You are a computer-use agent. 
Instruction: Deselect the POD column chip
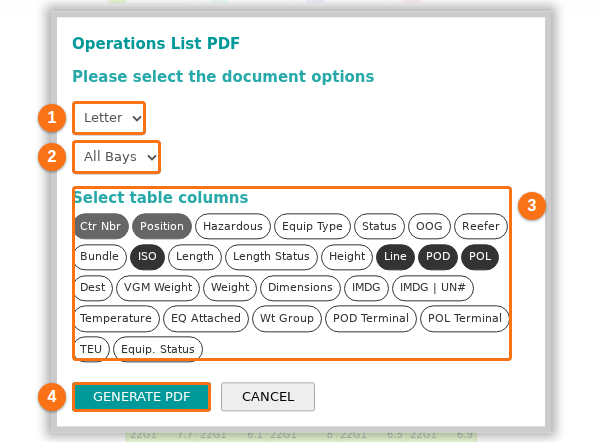(x=438, y=257)
